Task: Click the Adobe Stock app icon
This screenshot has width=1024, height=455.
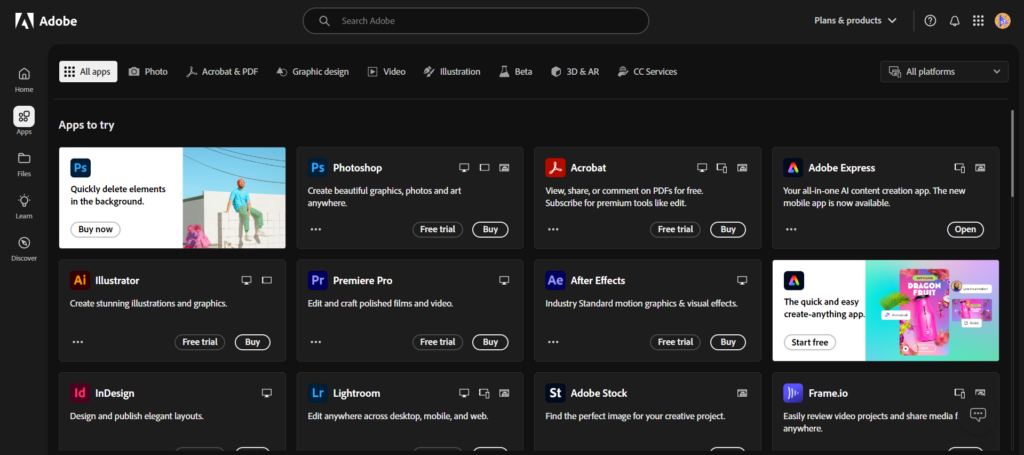Action: tap(555, 393)
